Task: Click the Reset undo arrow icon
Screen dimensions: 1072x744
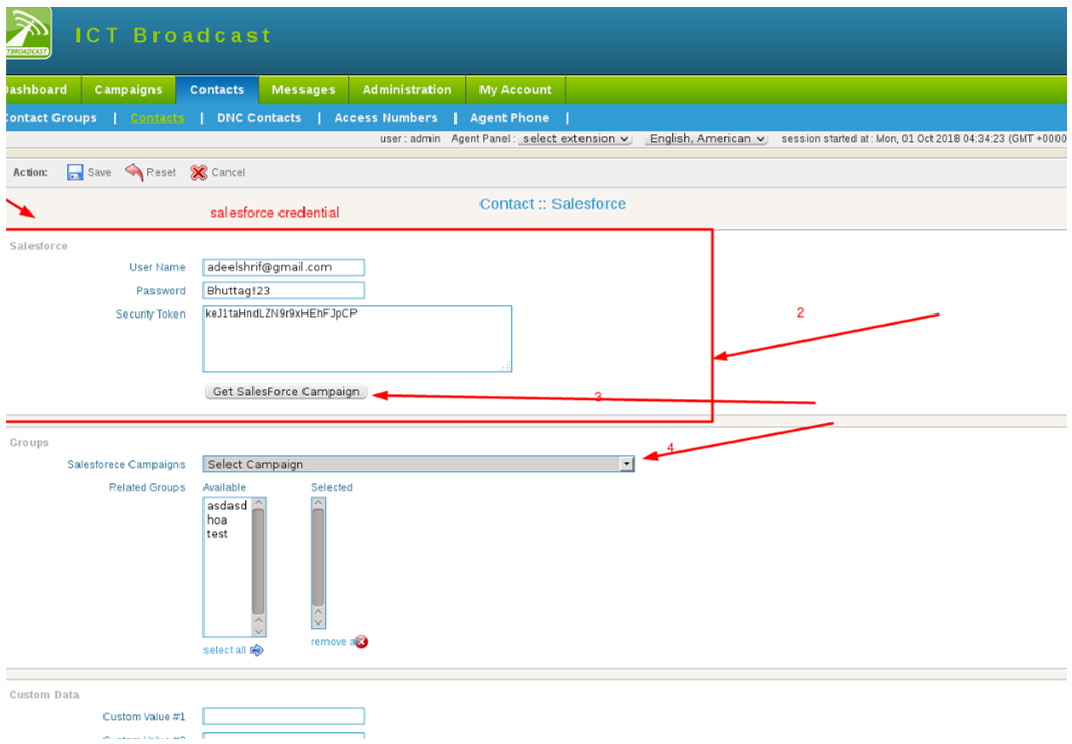Action: click(134, 172)
